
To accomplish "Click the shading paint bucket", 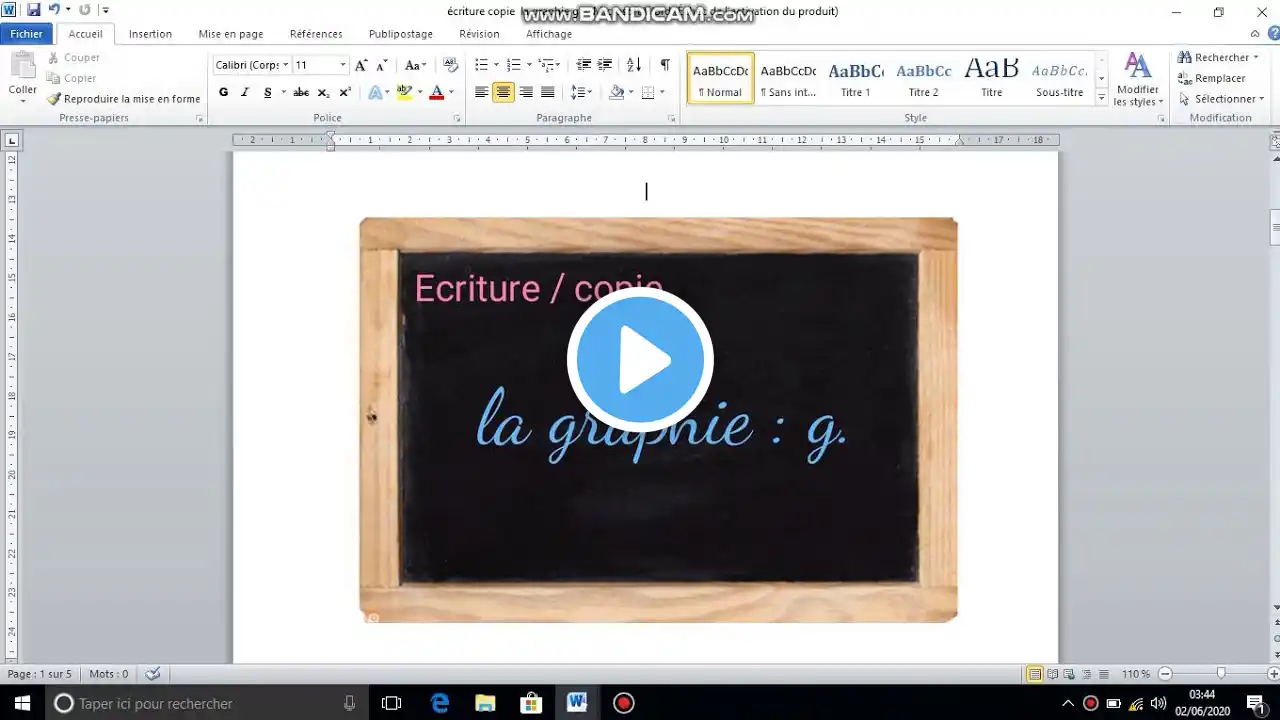I will coord(616,92).
